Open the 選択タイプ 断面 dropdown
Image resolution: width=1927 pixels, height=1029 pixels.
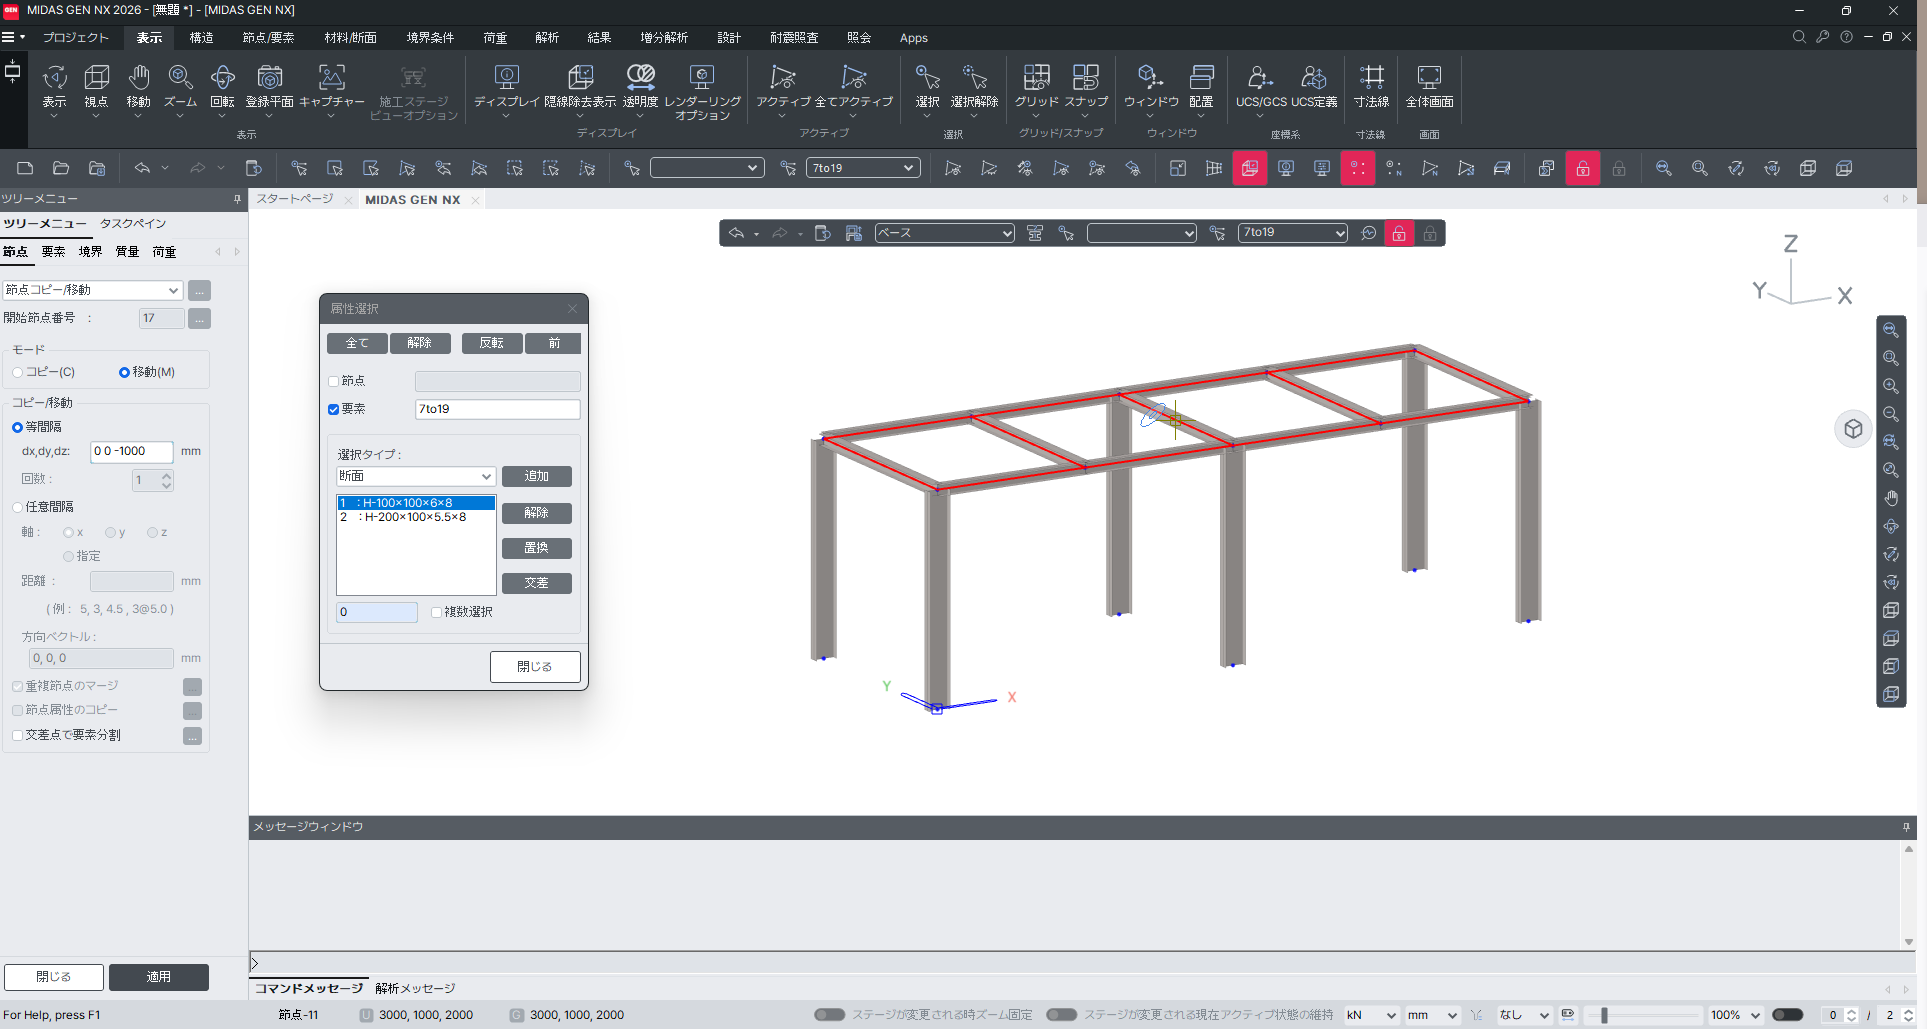click(416, 476)
